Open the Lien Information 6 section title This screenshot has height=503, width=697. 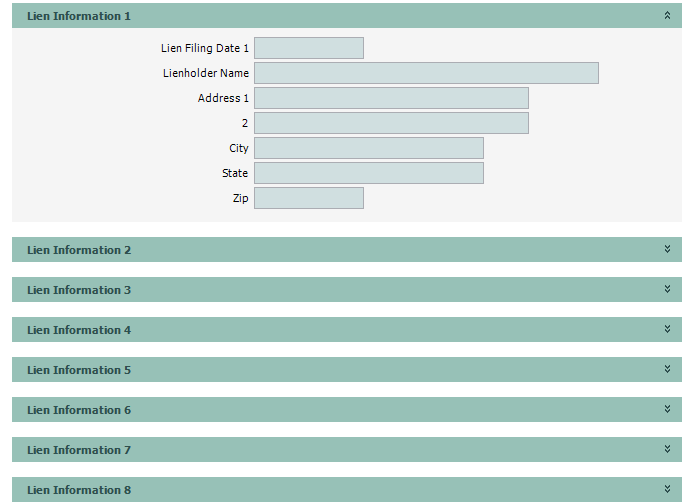(x=79, y=410)
